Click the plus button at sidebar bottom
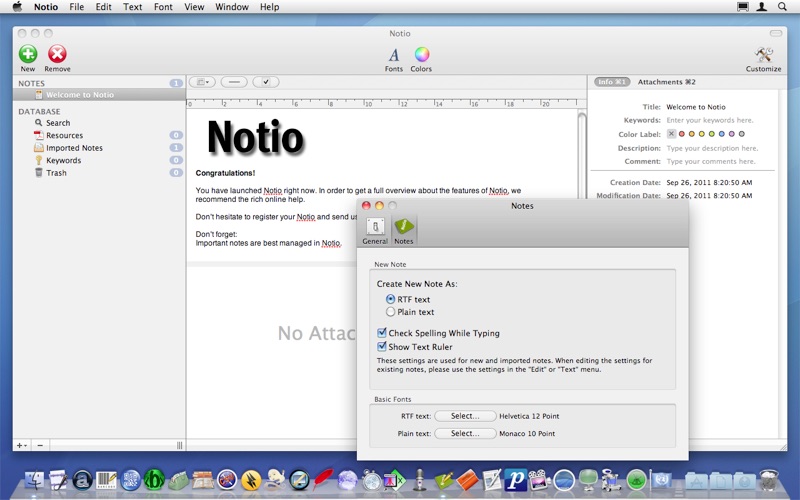800x500 pixels. [x=22, y=445]
